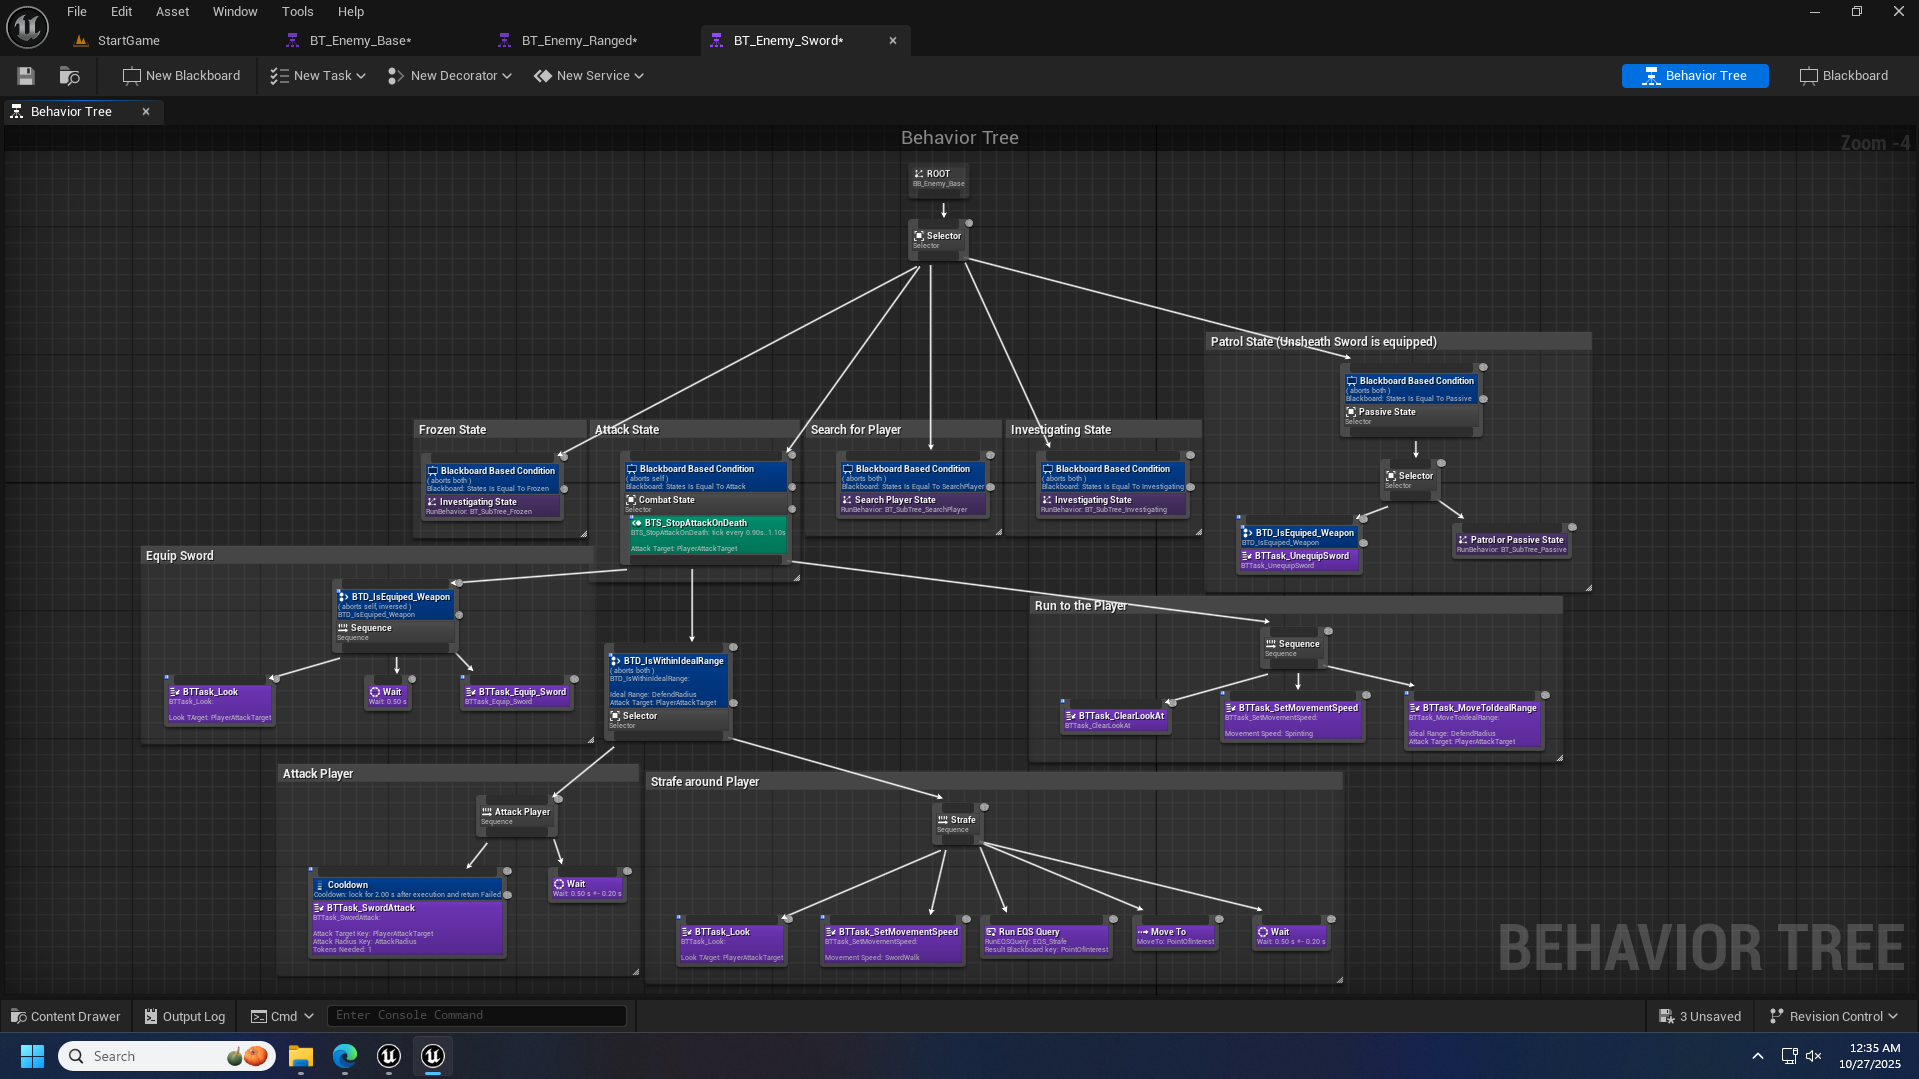Open the New Decorator dropdown
Image resolution: width=1919 pixels, height=1079 pixels.
[449, 76]
